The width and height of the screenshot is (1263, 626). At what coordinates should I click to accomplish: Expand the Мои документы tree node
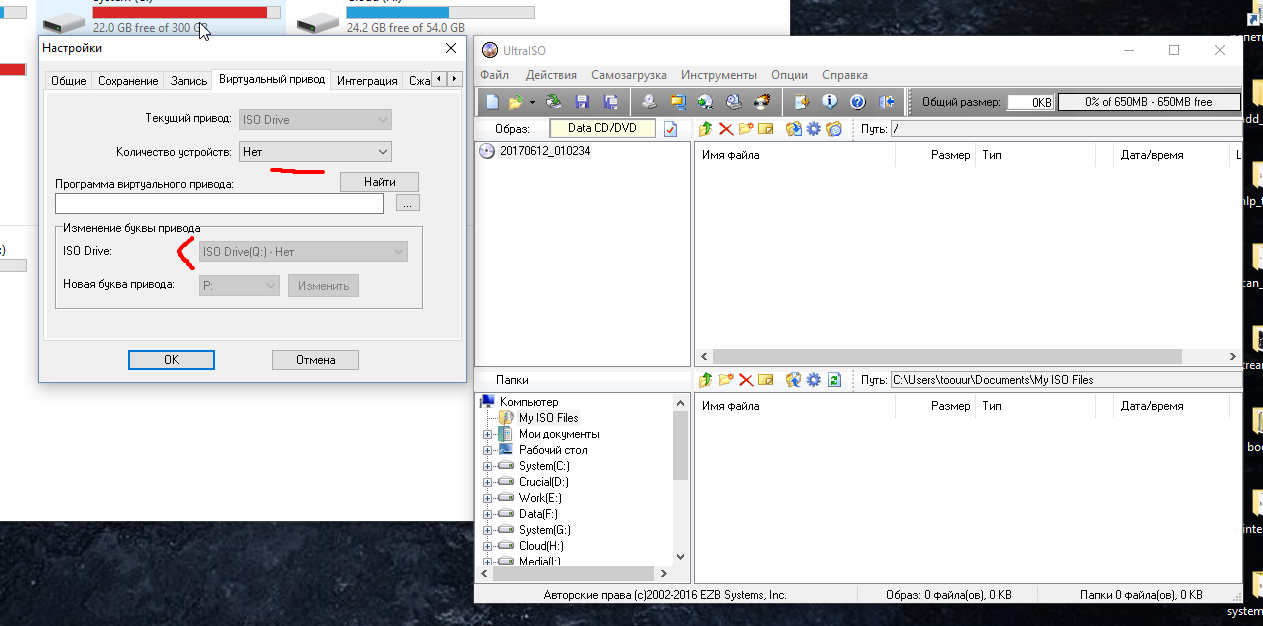click(488, 434)
